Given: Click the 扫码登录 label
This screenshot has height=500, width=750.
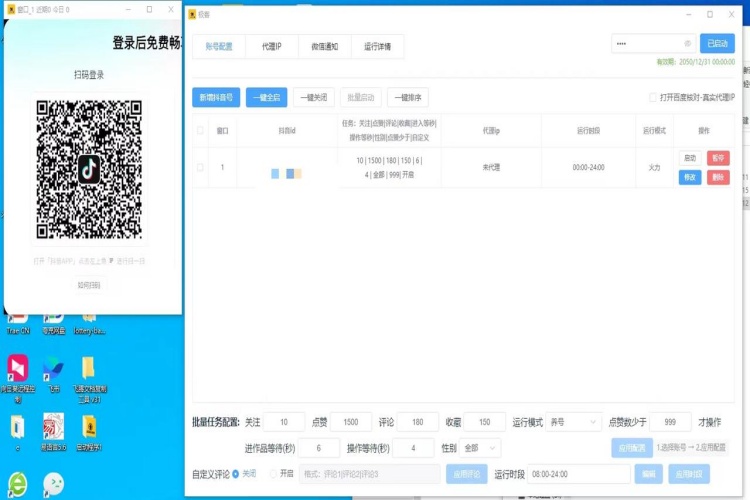Looking at the screenshot, I should tap(89, 75).
